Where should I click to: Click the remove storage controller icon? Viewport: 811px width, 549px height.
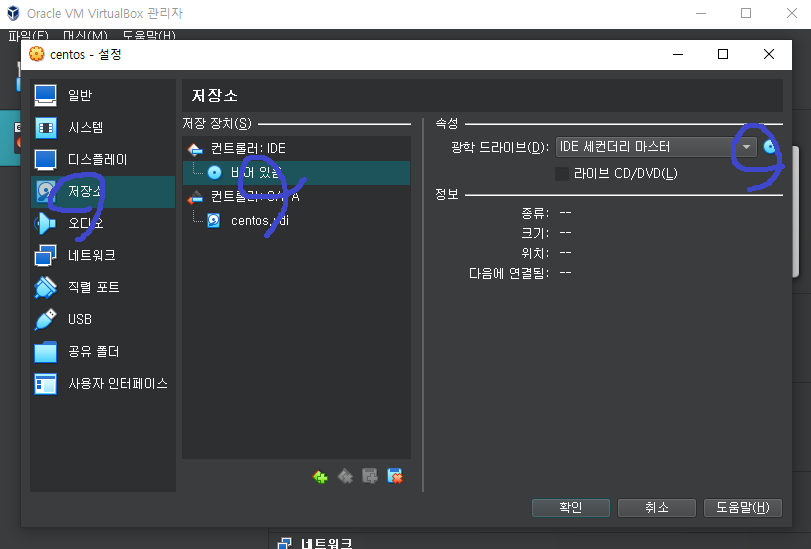point(345,476)
